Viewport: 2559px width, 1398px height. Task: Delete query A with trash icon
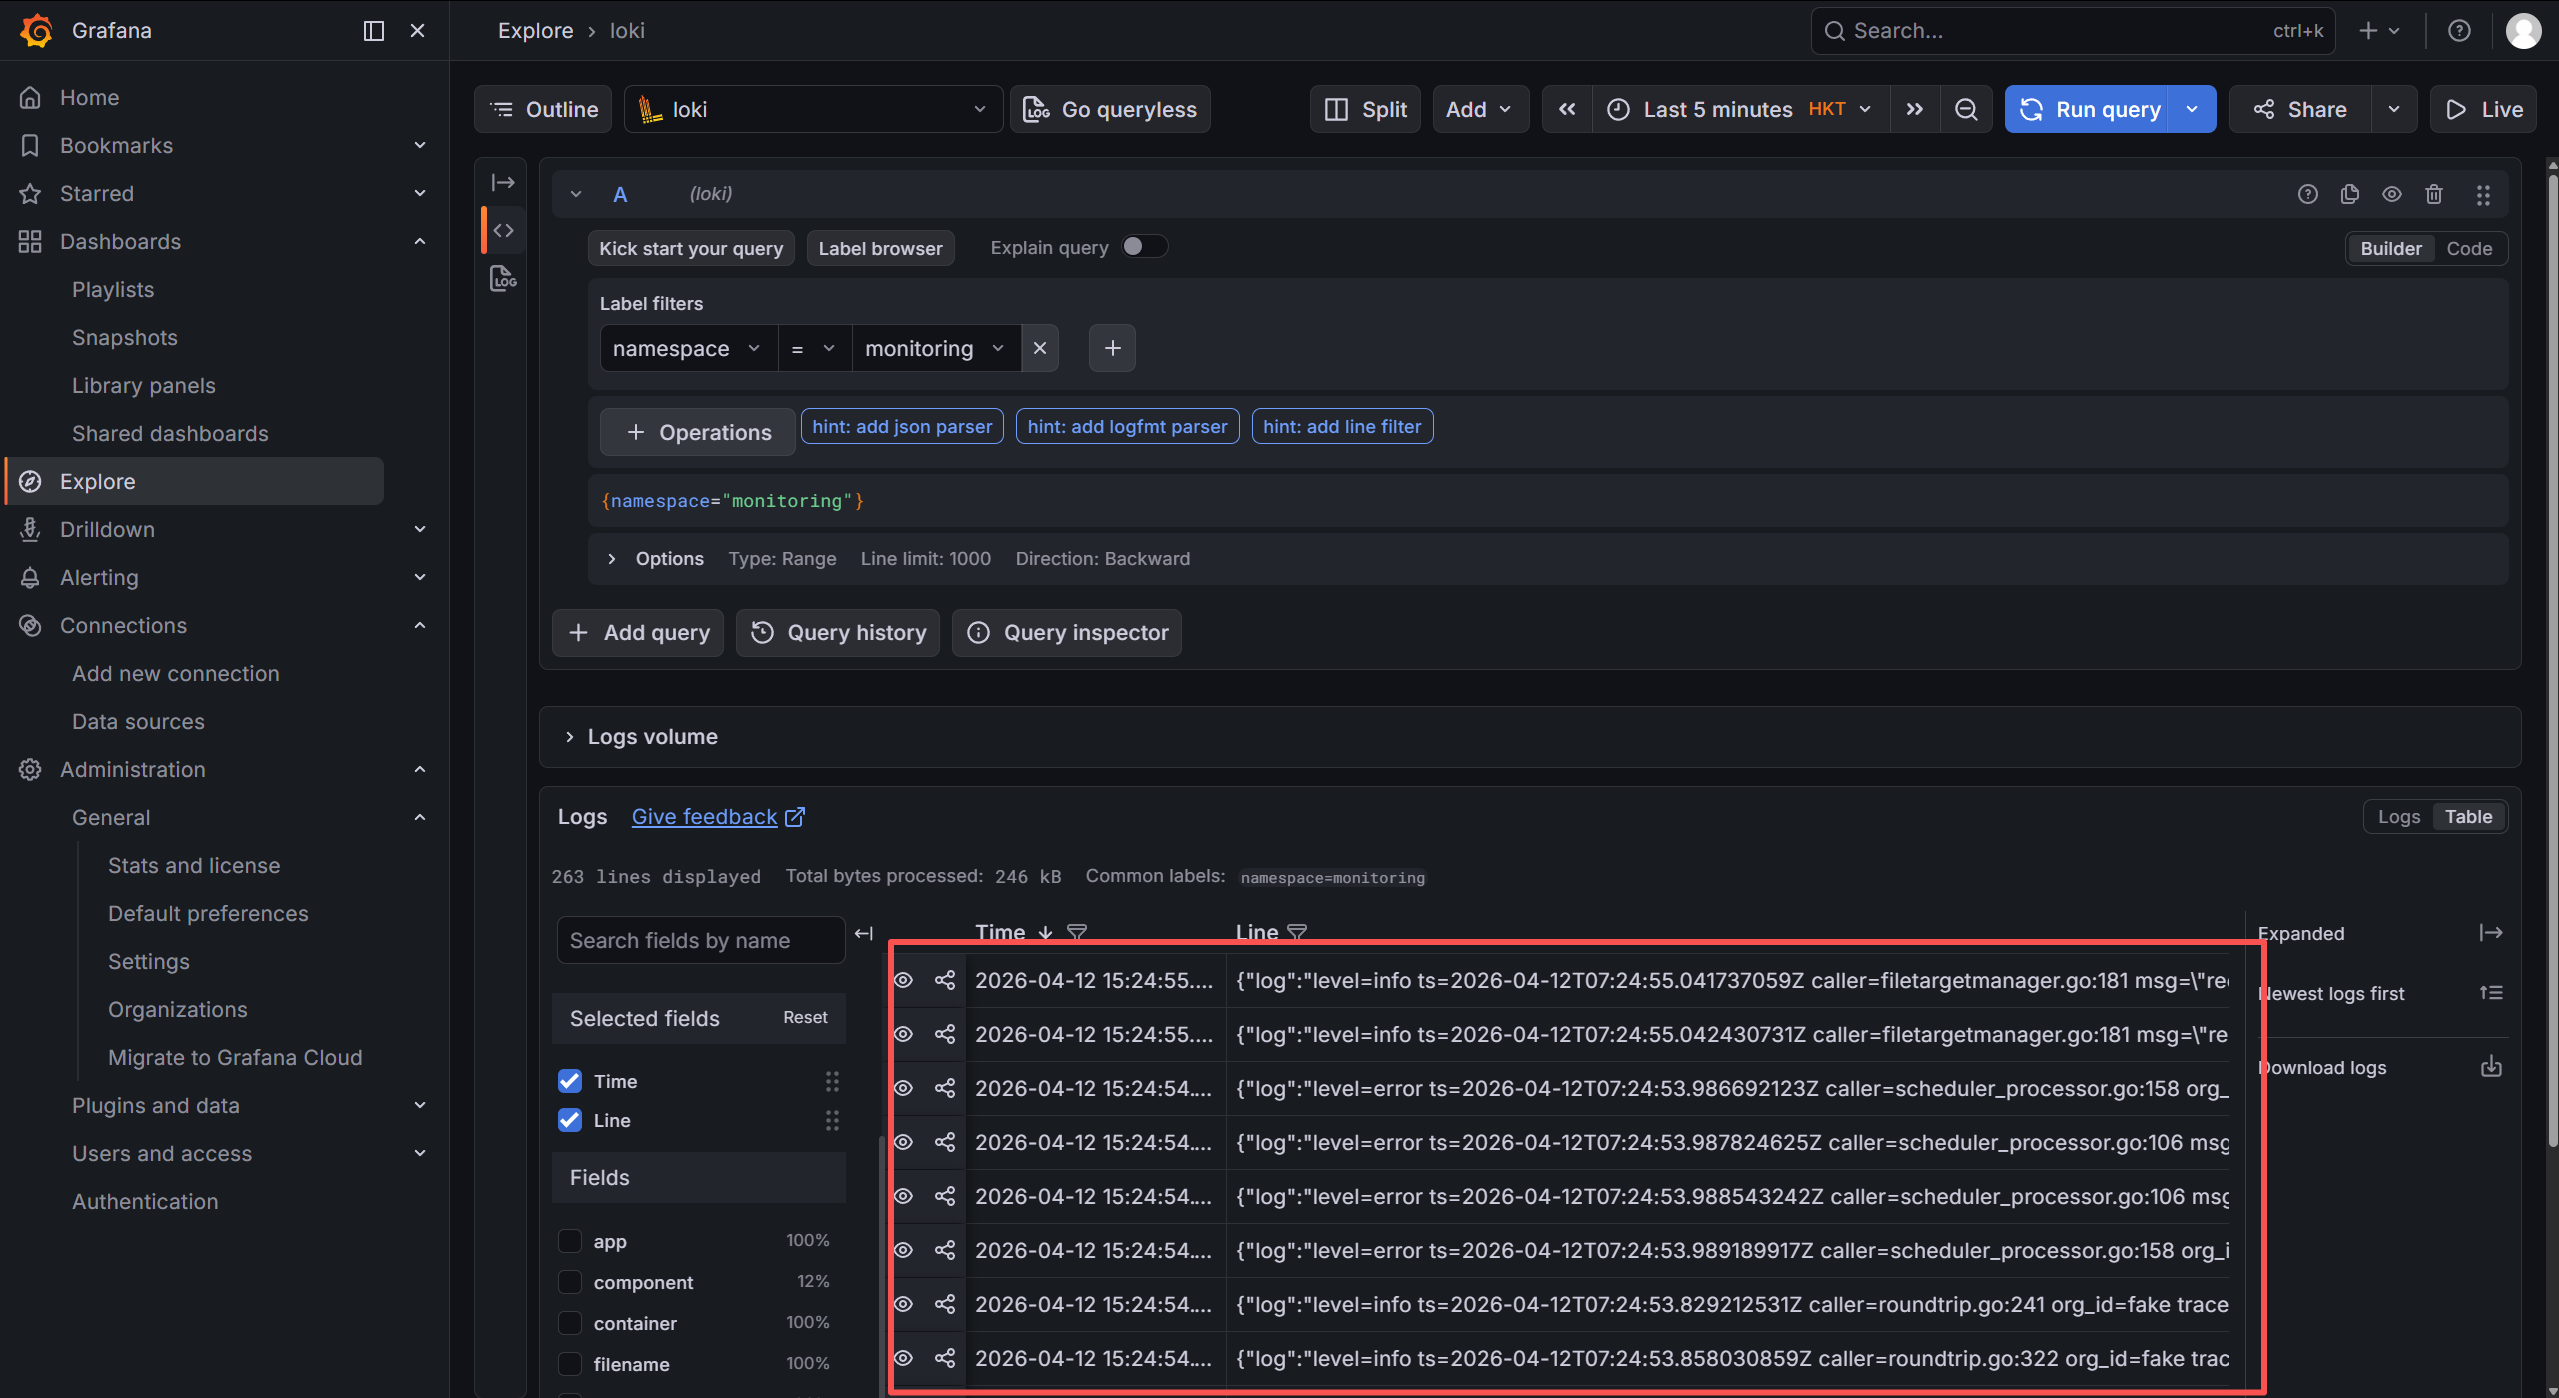(x=2434, y=194)
